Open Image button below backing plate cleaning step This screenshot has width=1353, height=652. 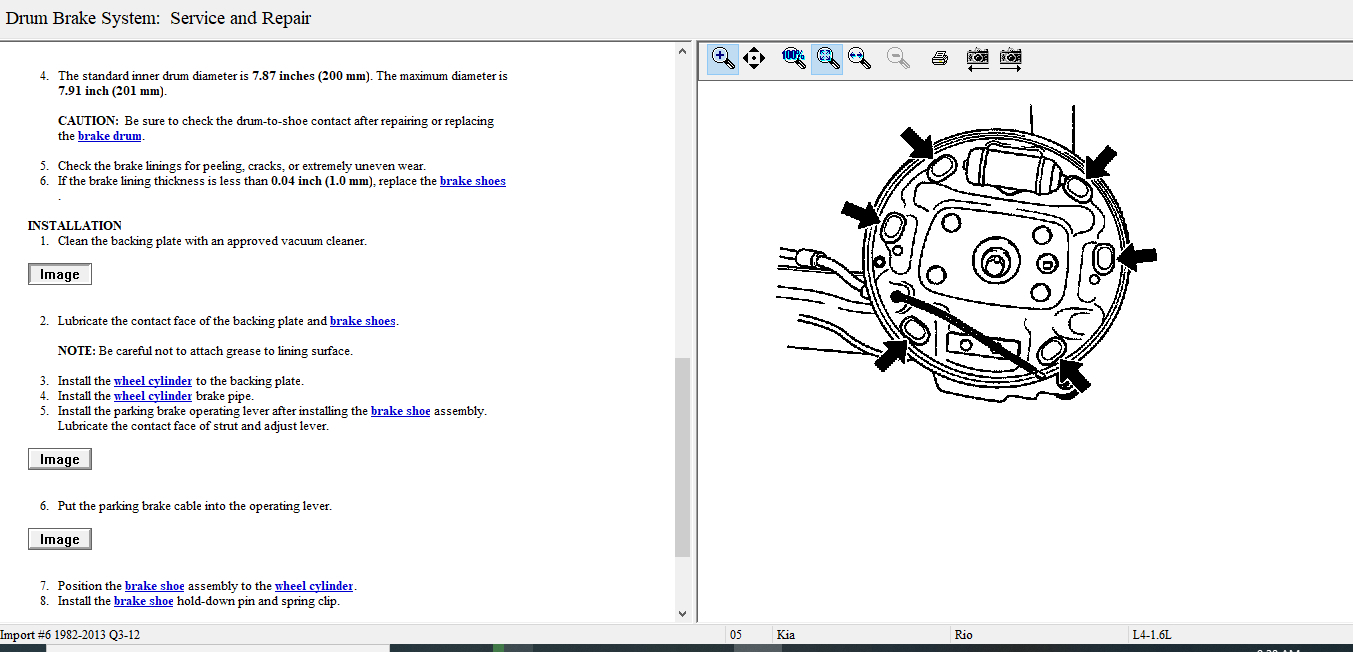tap(60, 275)
